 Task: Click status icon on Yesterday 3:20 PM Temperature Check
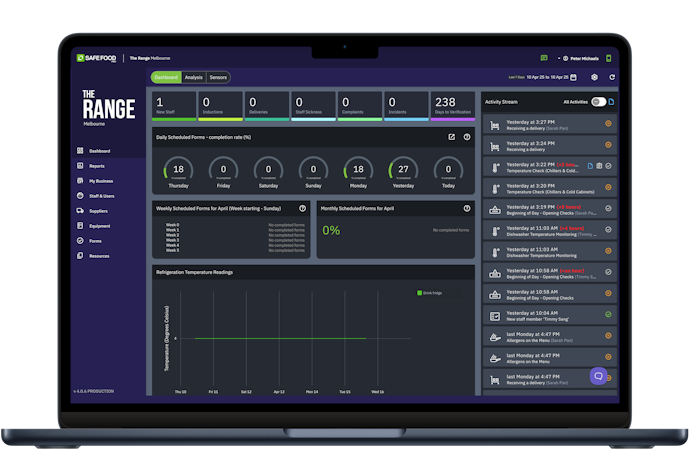(608, 187)
